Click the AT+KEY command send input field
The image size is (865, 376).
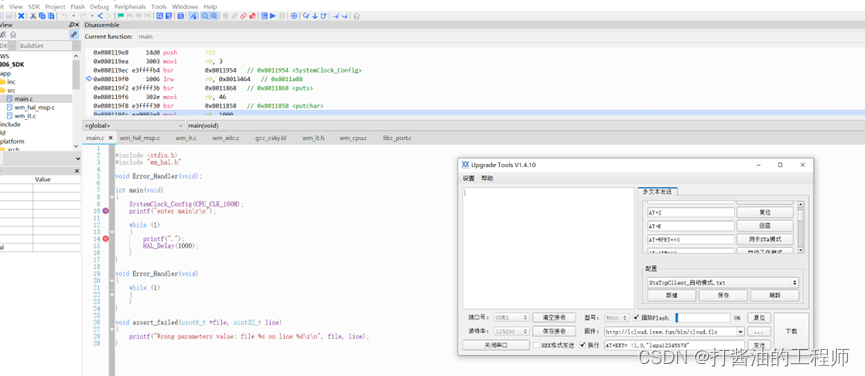674,345
